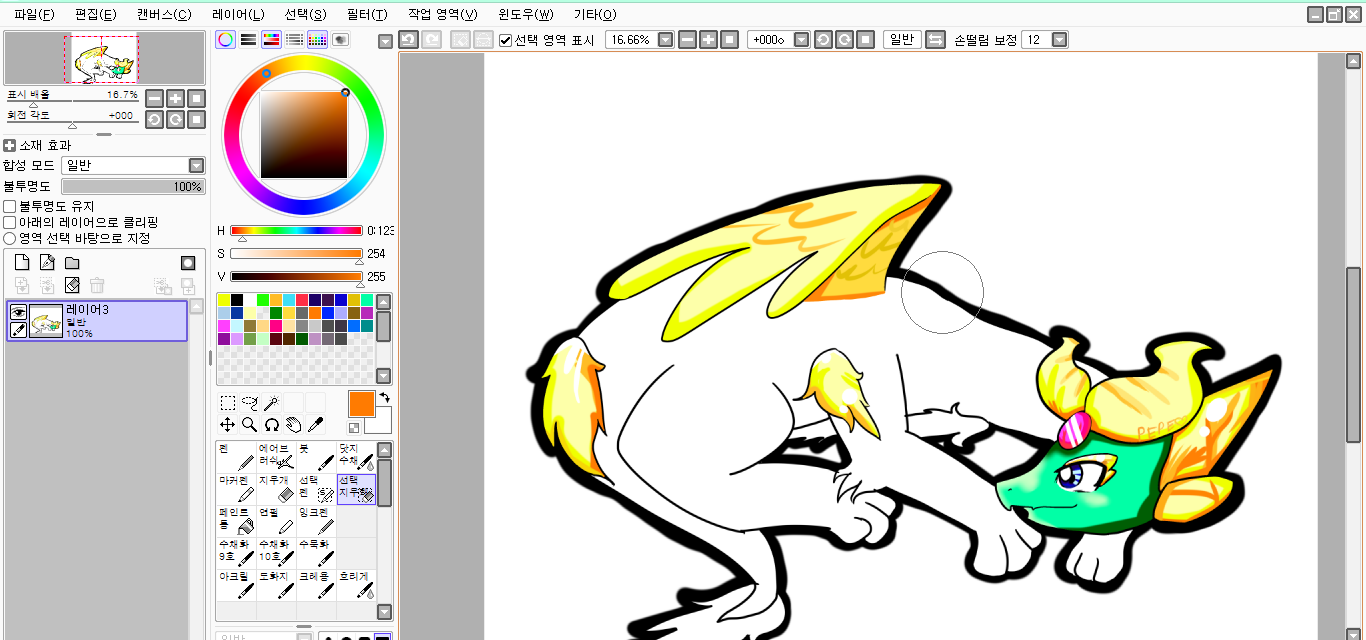Zoom out with top toolbar minus button
The image size is (1366, 640).
coord(687,39)
